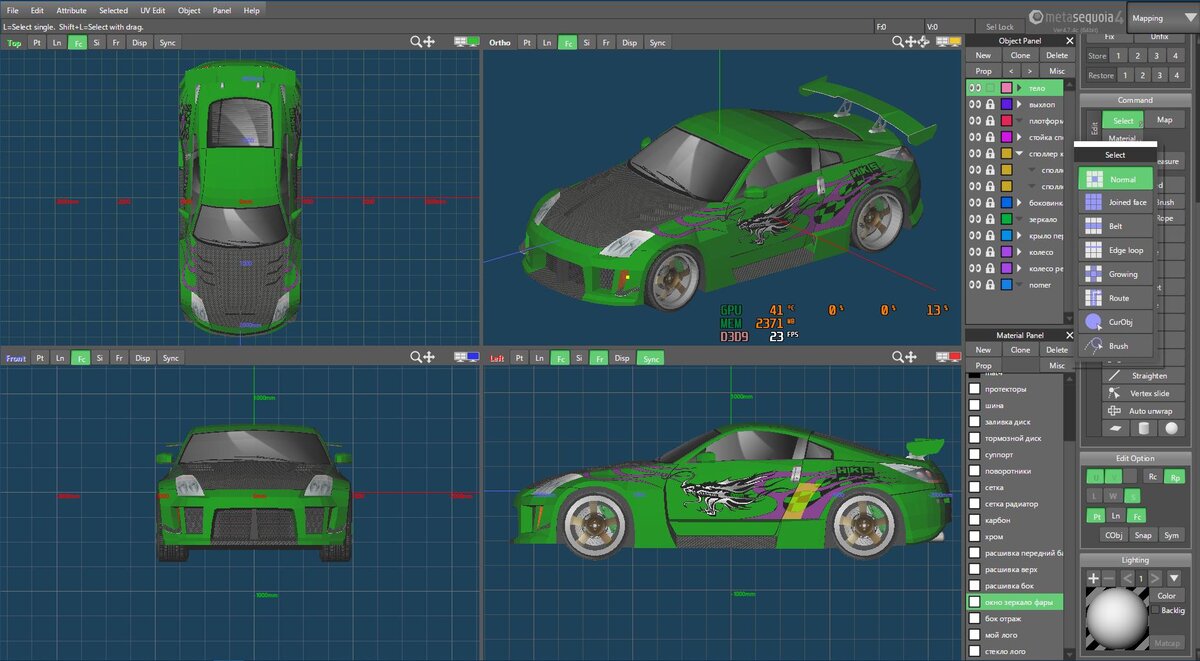
Task: Open the File menu
Action: tap(13, 10)
